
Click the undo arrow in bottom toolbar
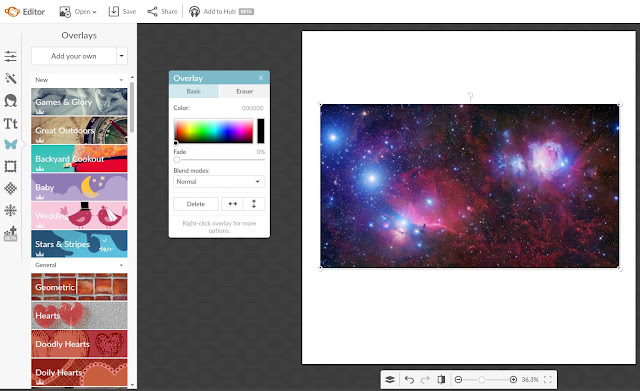click(x=409, y=380)
